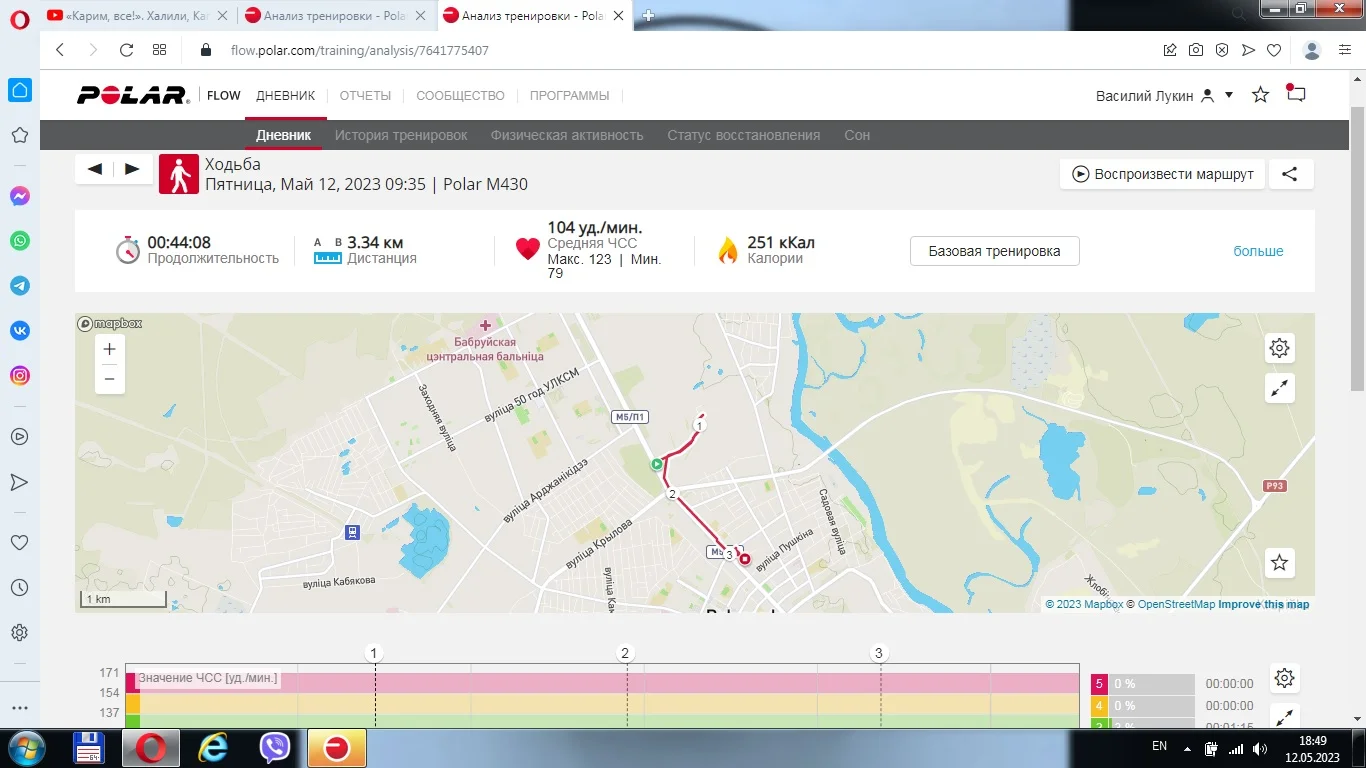Expand the map to fullscreen
The height and width of the screenshot is (768, 1366).
(x=1279, y=389)
